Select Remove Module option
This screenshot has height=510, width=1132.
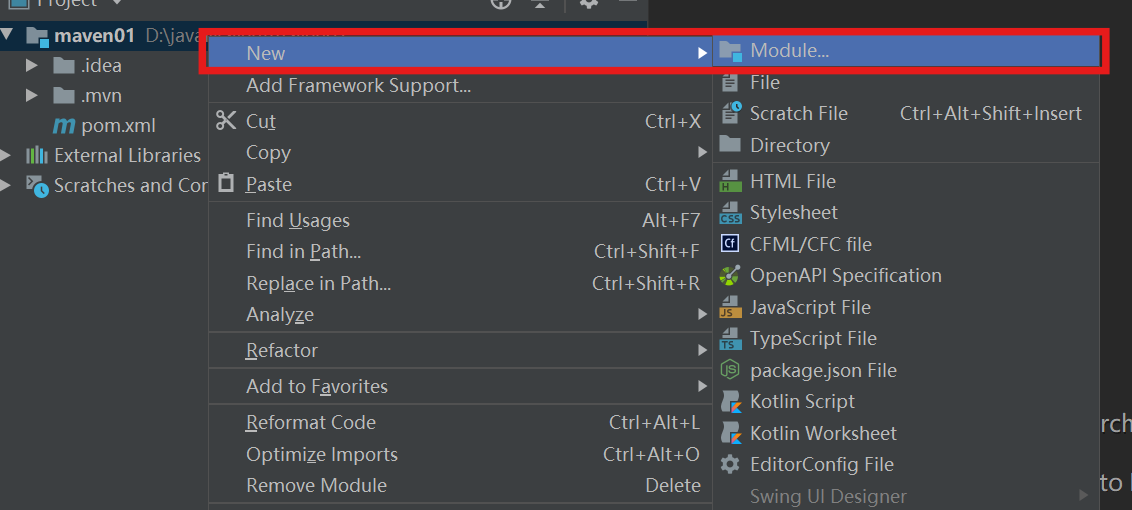click(x=316, y=486)
